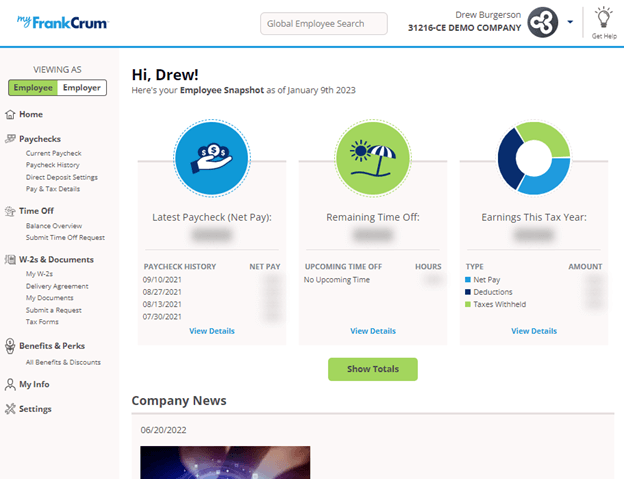Click the W-2s & Documents sidebar icon
This screenshot has width=624, height=479.
pyautogui.click(x=10, y=259)
